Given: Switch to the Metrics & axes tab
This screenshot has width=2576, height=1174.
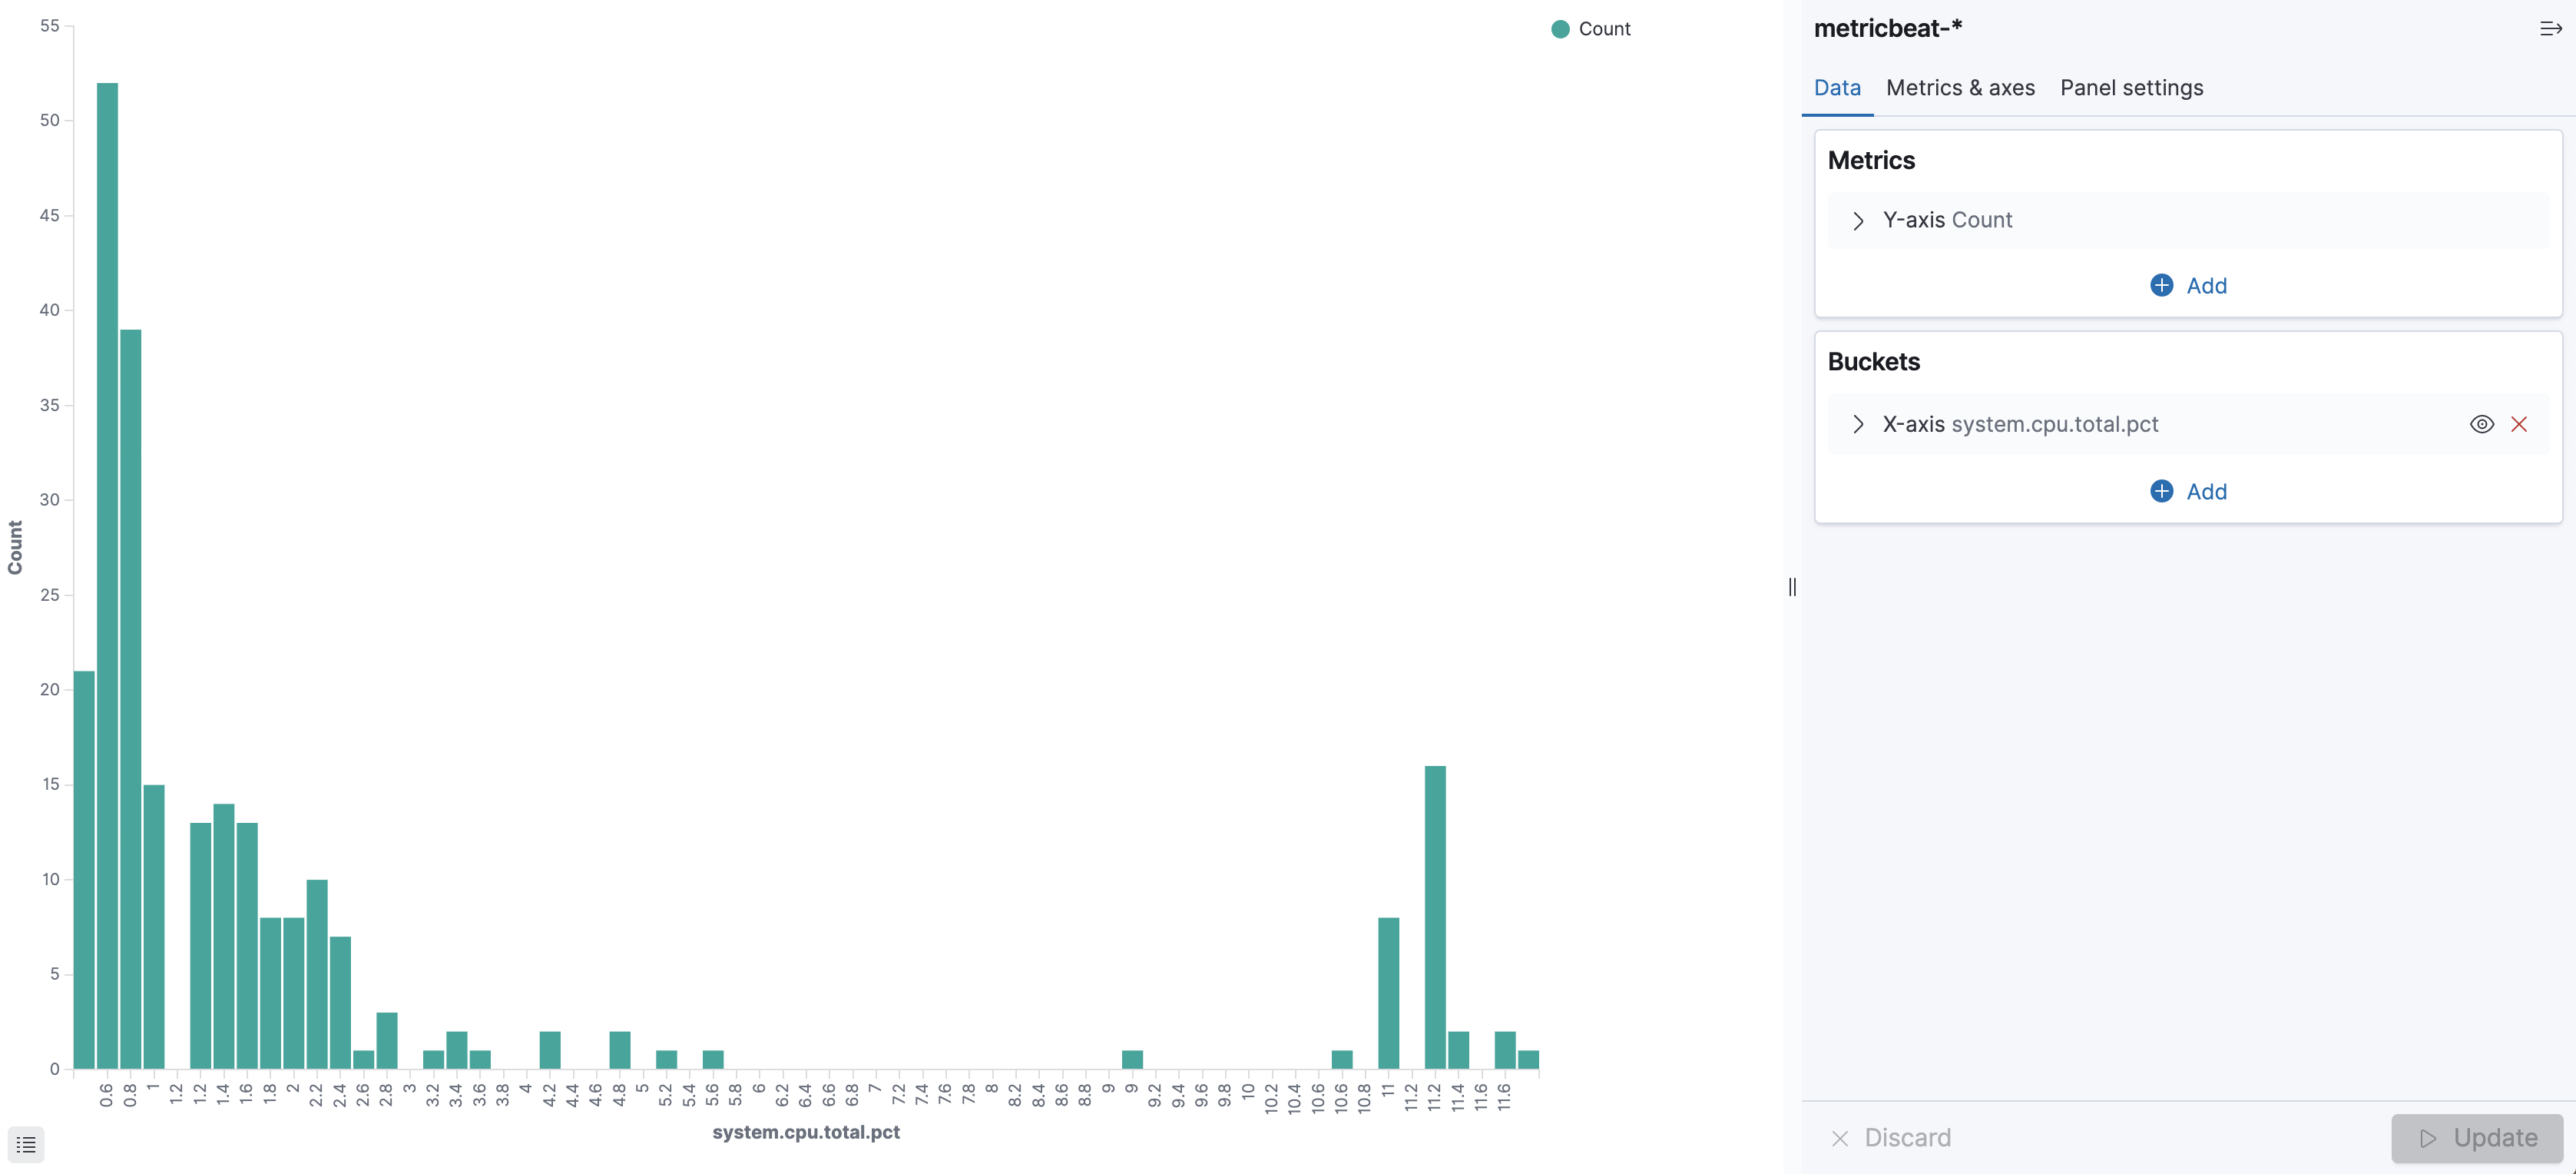Looking at the screenshot, I should [1960, 88].
